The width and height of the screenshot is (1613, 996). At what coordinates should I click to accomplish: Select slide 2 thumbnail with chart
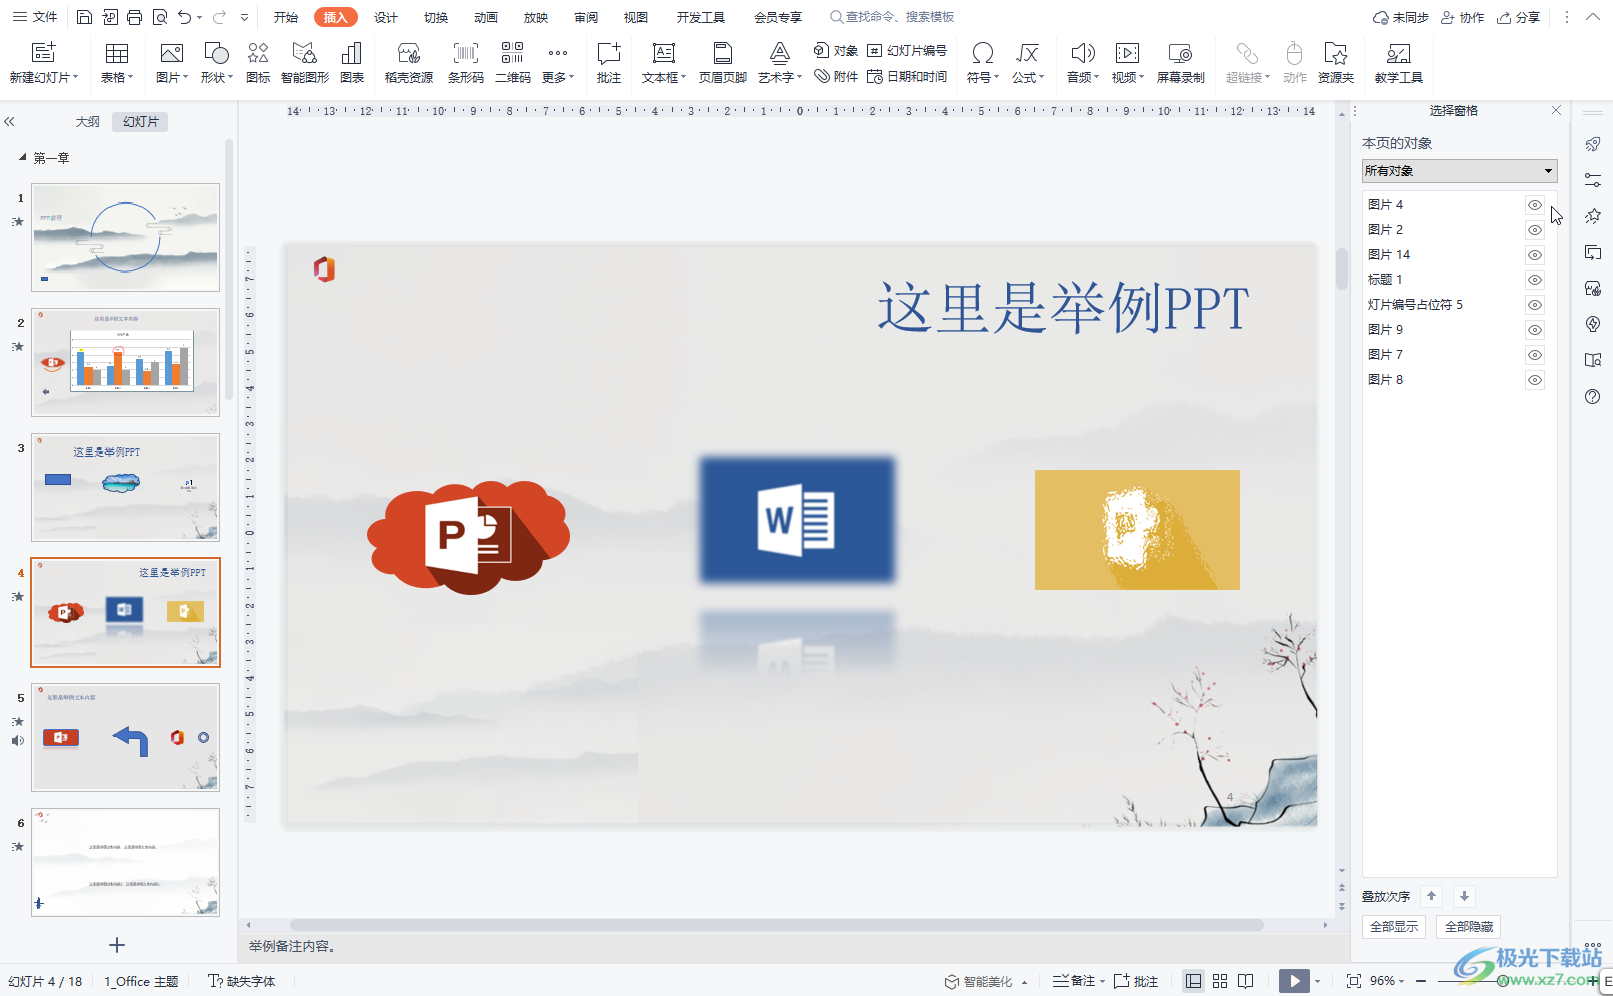pyautogui.click(x=125, y=362)
